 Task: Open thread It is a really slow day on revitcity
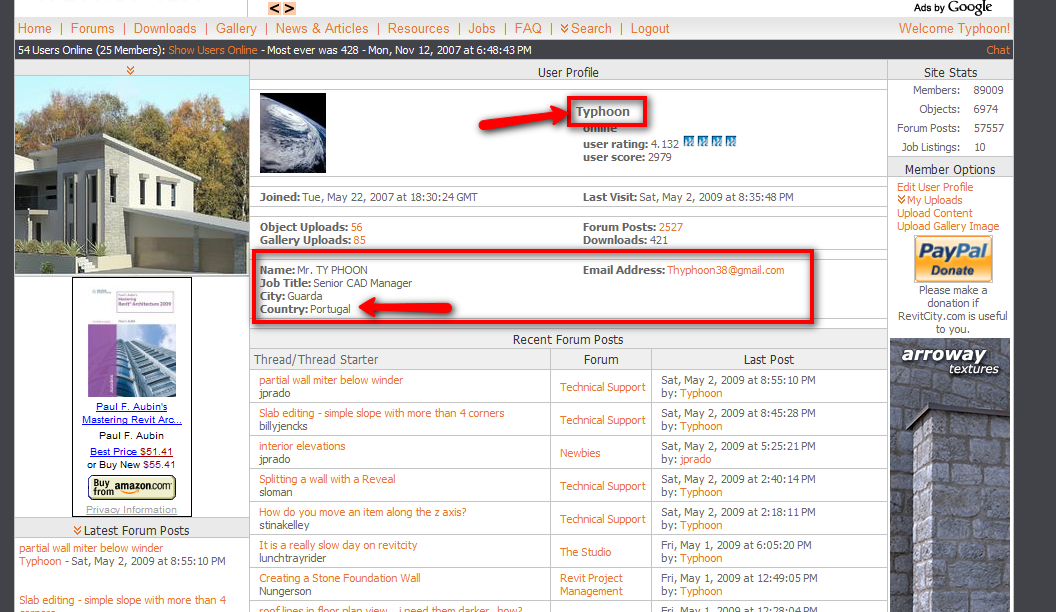tap(338, 545)
